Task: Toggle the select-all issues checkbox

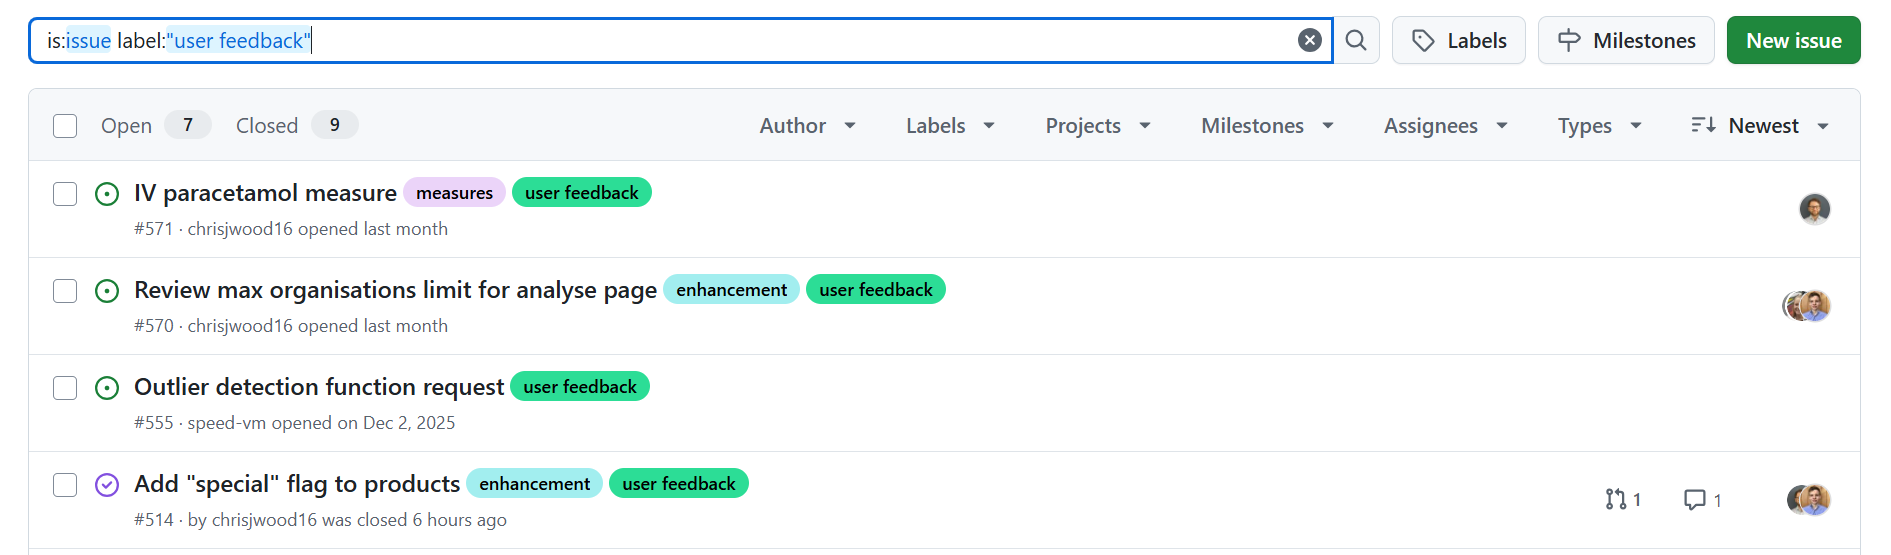Action: pos(65,126)
